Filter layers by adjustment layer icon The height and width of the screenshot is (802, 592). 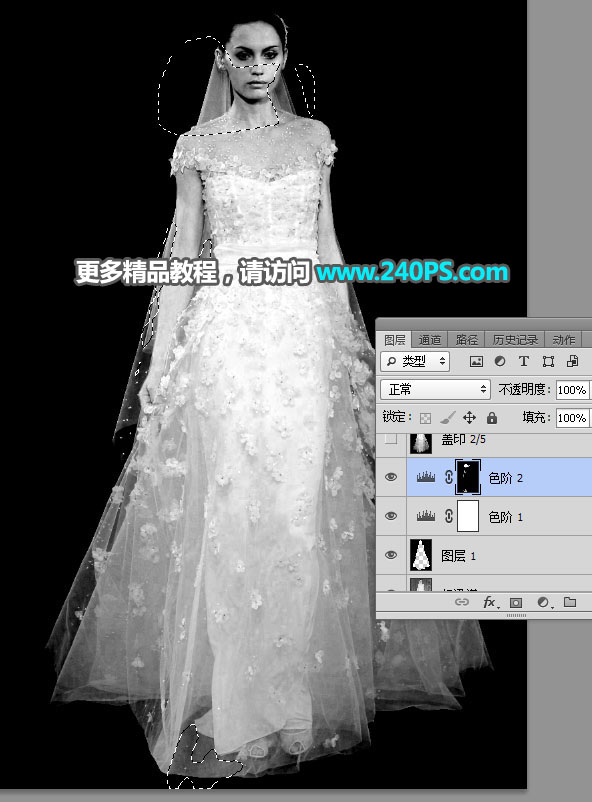[x=500, y=362]
